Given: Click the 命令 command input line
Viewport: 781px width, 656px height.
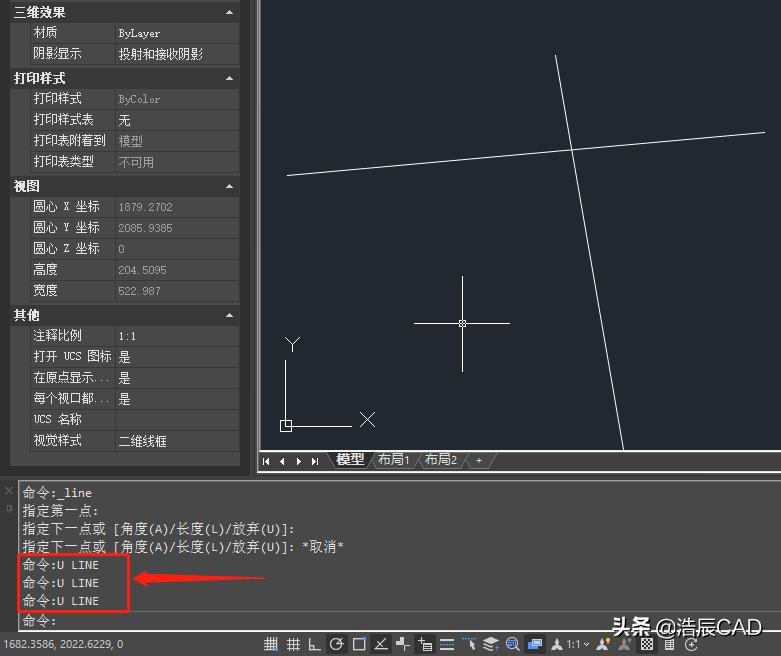Looking at the screenshot, I should pyautogui.click(x=400, y=621).
